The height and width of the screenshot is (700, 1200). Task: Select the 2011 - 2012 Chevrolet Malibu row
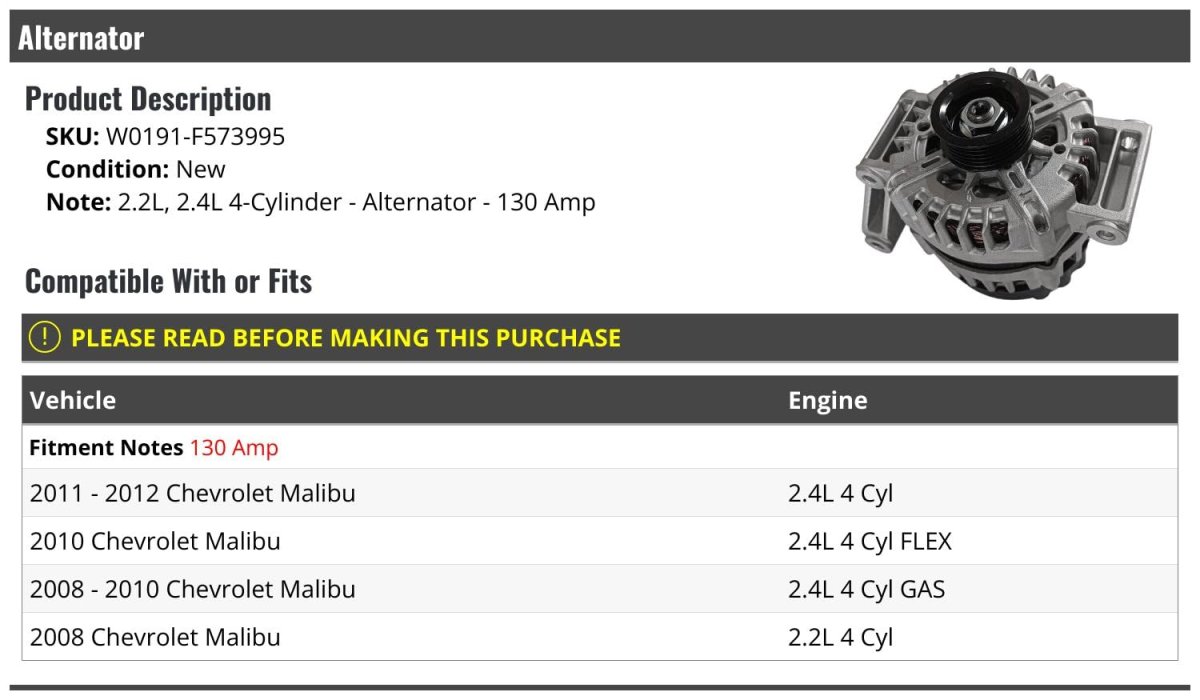(192, 493)
